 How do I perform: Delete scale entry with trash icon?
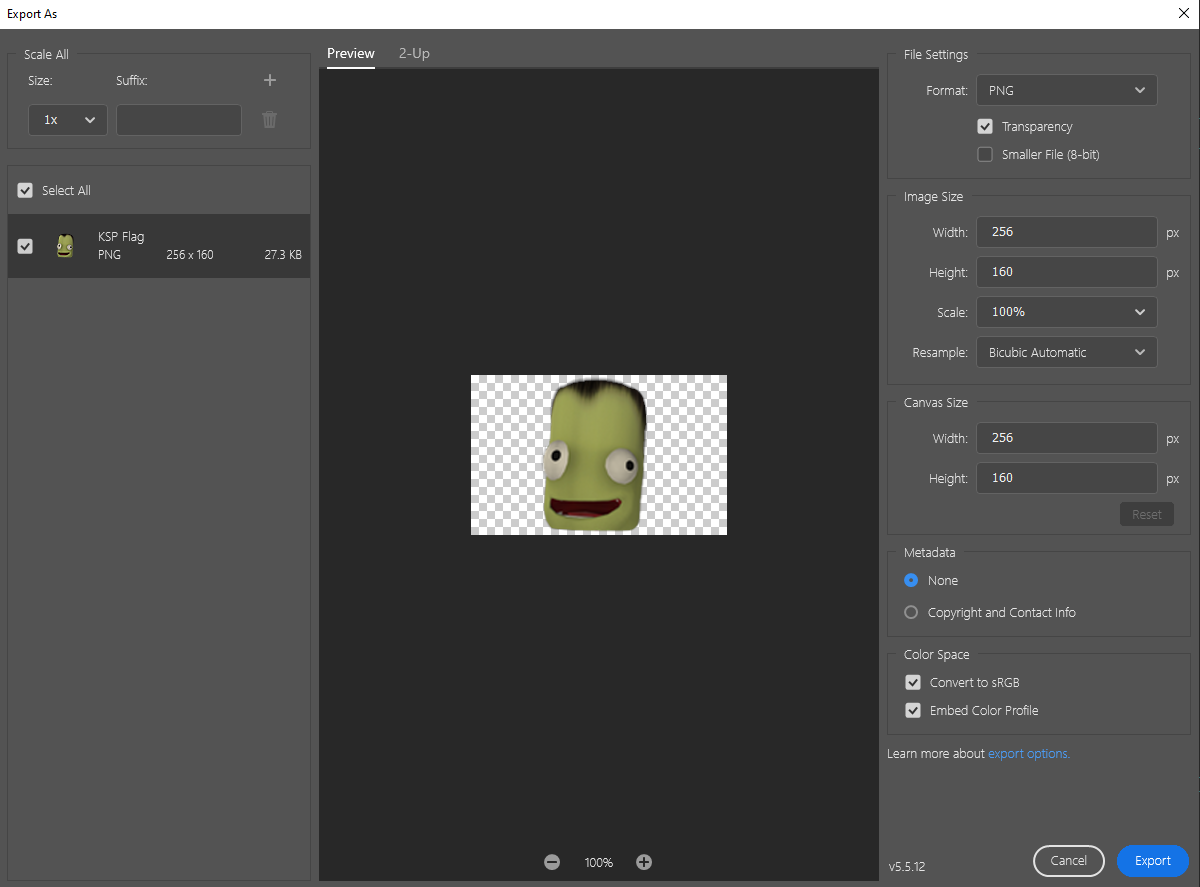[x=269, y=120]
